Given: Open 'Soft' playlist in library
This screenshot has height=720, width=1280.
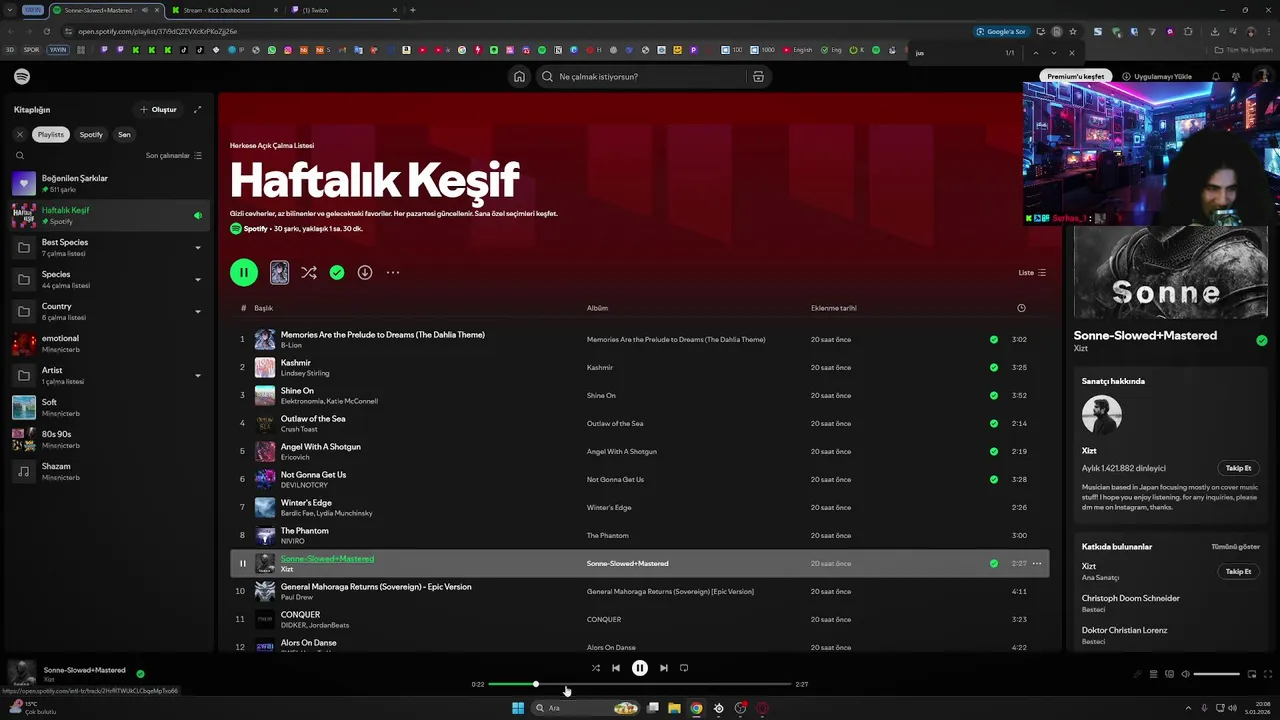Looking at the screenshot, I should click(x=110, y=407).
